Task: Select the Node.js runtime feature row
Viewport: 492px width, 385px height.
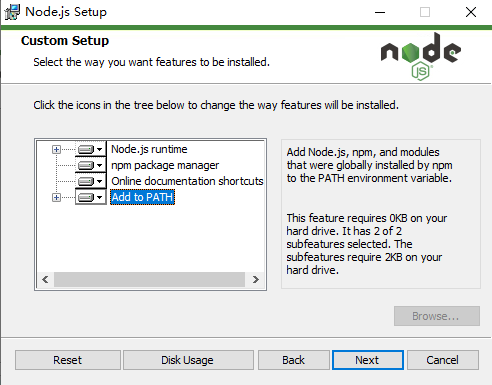Action: click(149, 149)
